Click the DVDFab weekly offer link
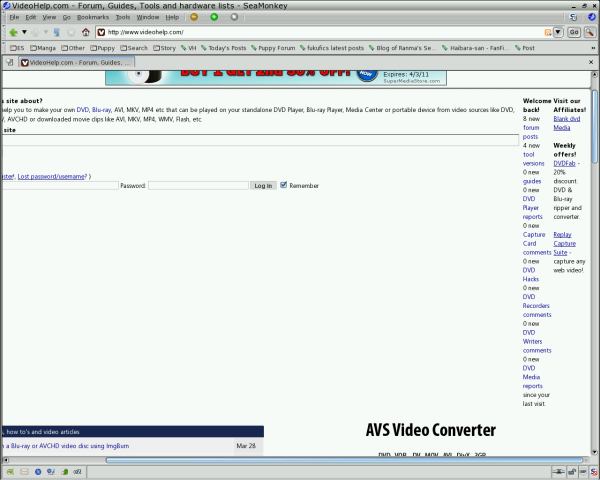 (x=564, y=163)
